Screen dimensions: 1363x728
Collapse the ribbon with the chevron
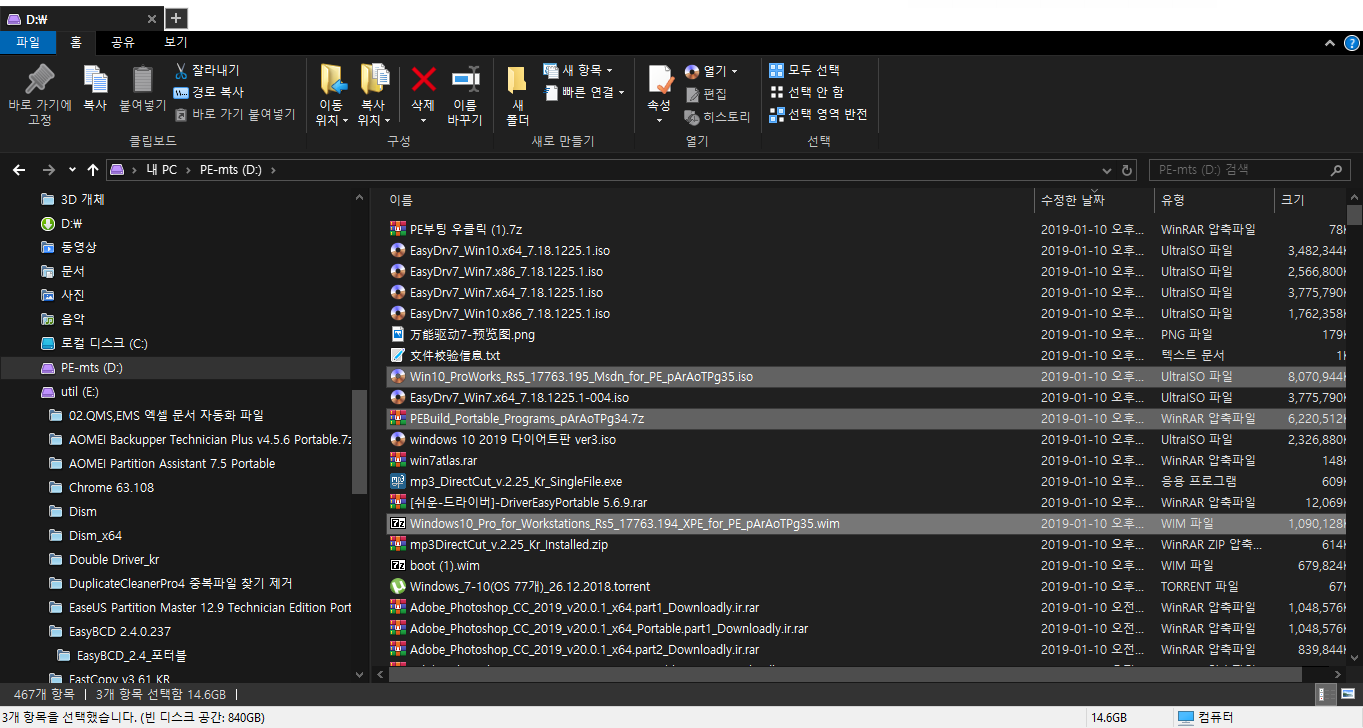point(1329,43)
